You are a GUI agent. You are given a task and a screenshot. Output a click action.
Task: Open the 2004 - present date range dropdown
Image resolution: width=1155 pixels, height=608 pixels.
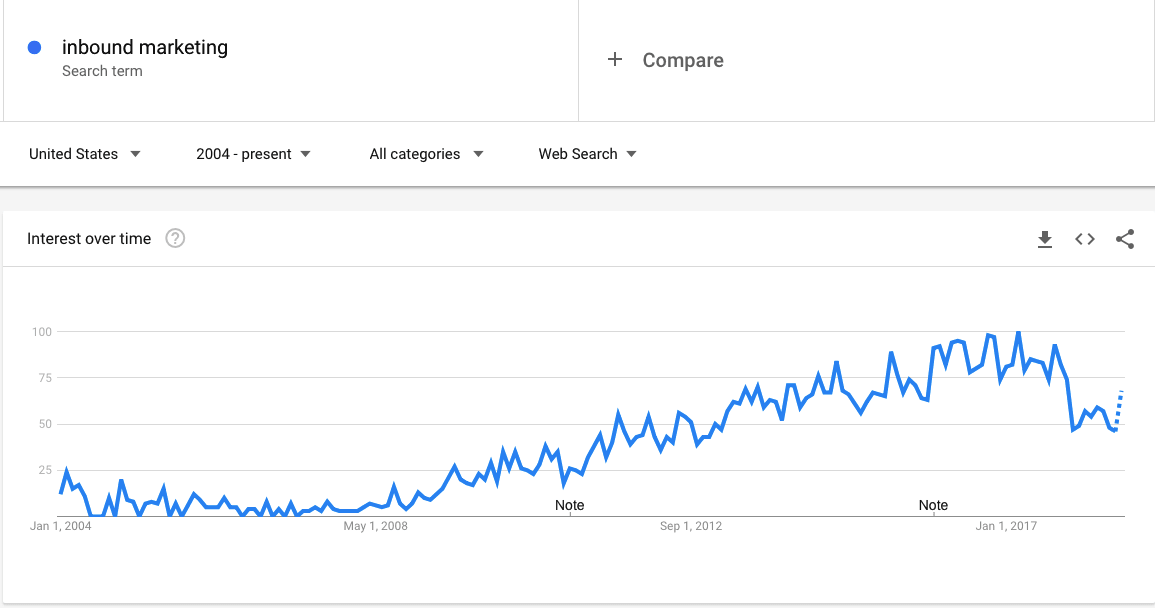click(253, 154)
